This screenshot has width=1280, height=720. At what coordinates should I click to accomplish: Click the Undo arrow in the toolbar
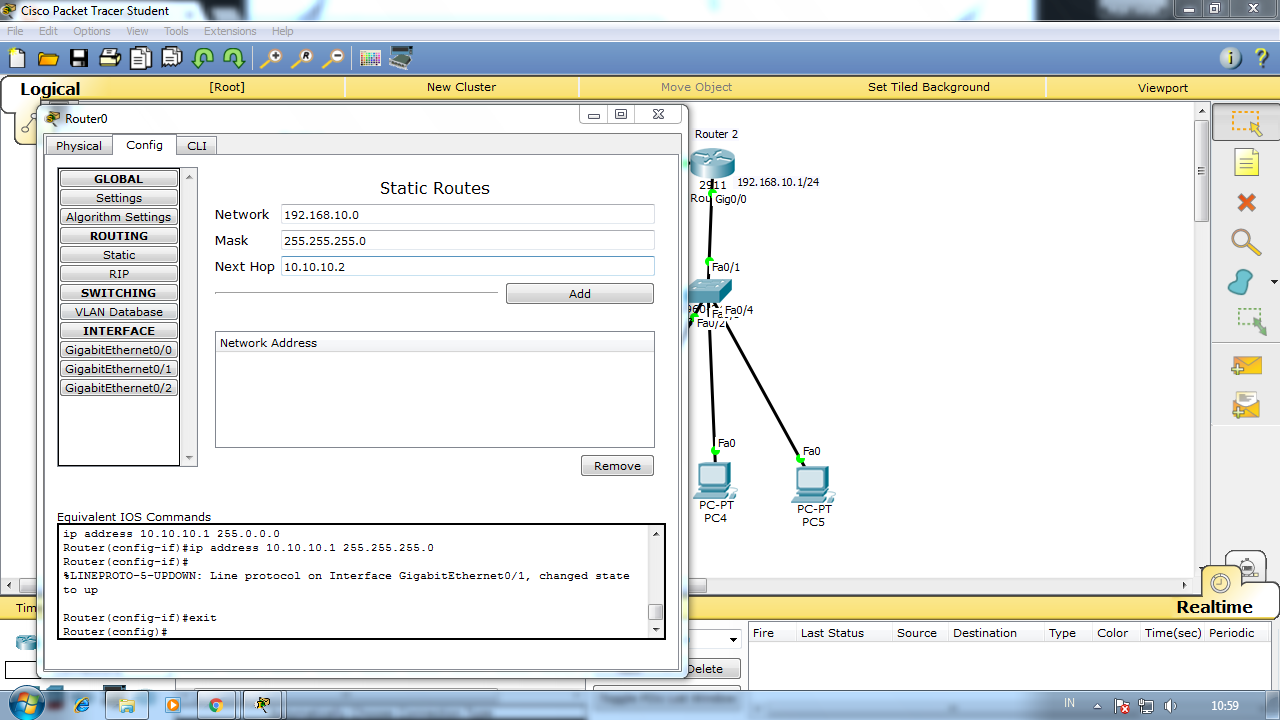tap(201, 58)
